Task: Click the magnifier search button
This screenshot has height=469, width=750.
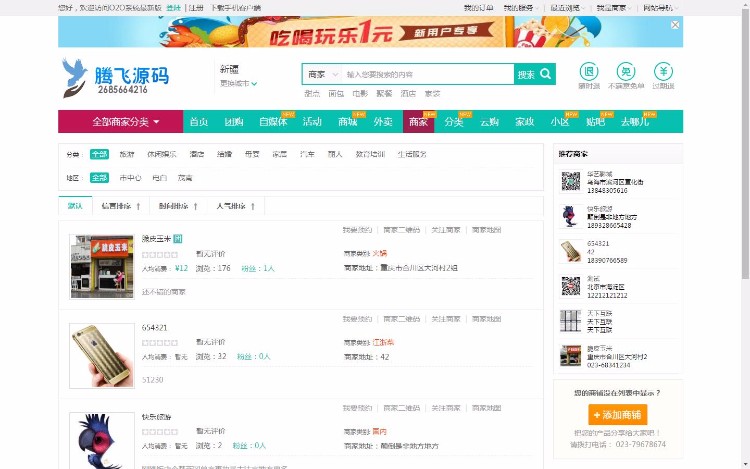Action: [x=546, y=74]
